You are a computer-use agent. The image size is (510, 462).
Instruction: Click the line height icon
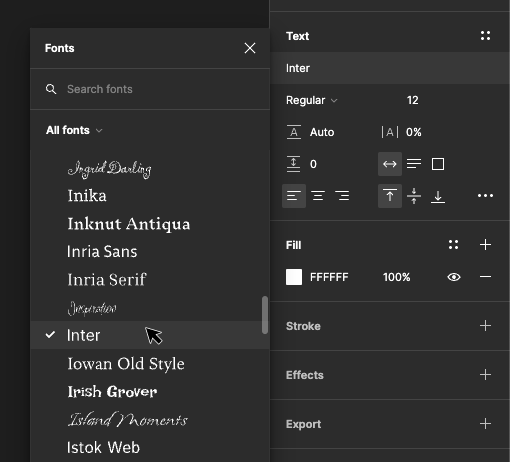point(294,132)
